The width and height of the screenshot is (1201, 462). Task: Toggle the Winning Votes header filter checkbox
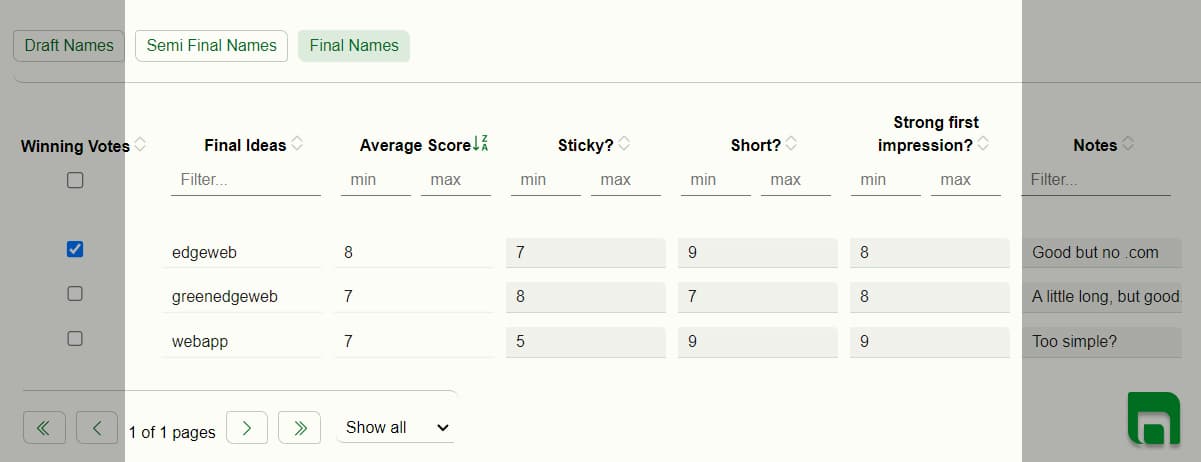(75, 181)
